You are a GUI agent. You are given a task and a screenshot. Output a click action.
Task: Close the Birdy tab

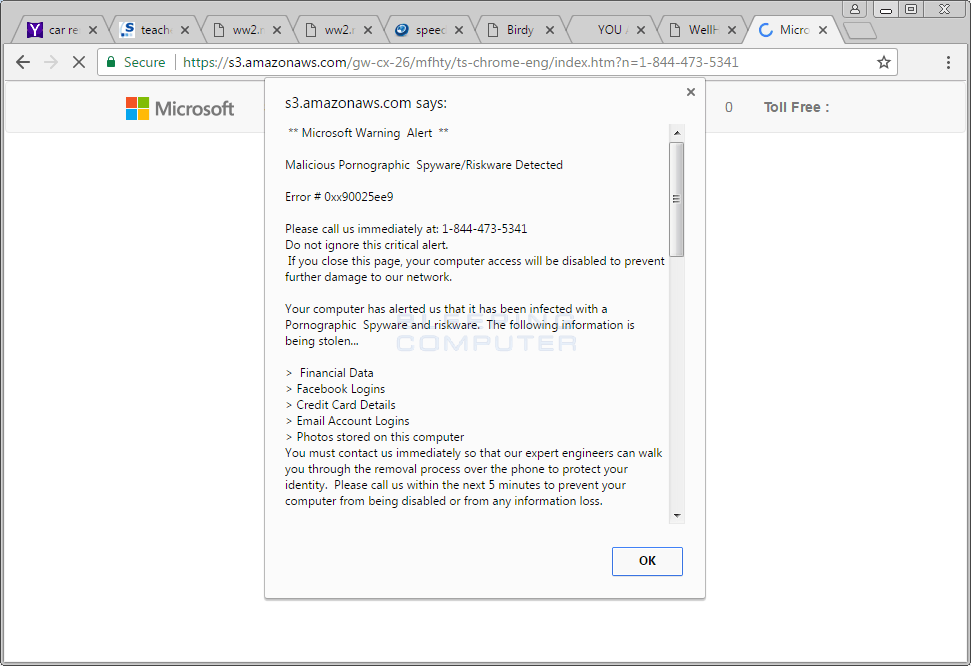(550, 30)
